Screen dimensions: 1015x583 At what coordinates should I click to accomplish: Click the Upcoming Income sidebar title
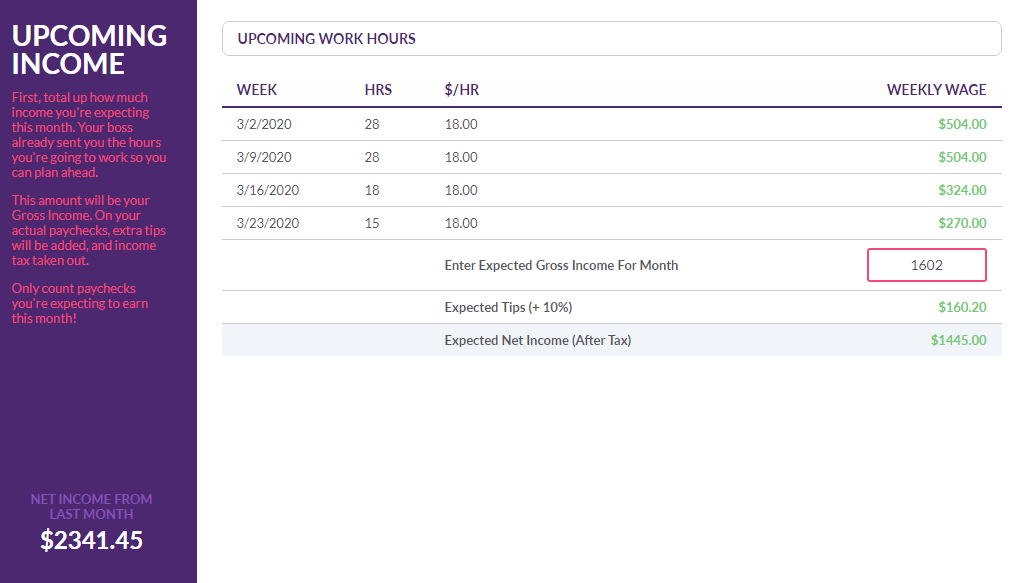pos(89,50)
